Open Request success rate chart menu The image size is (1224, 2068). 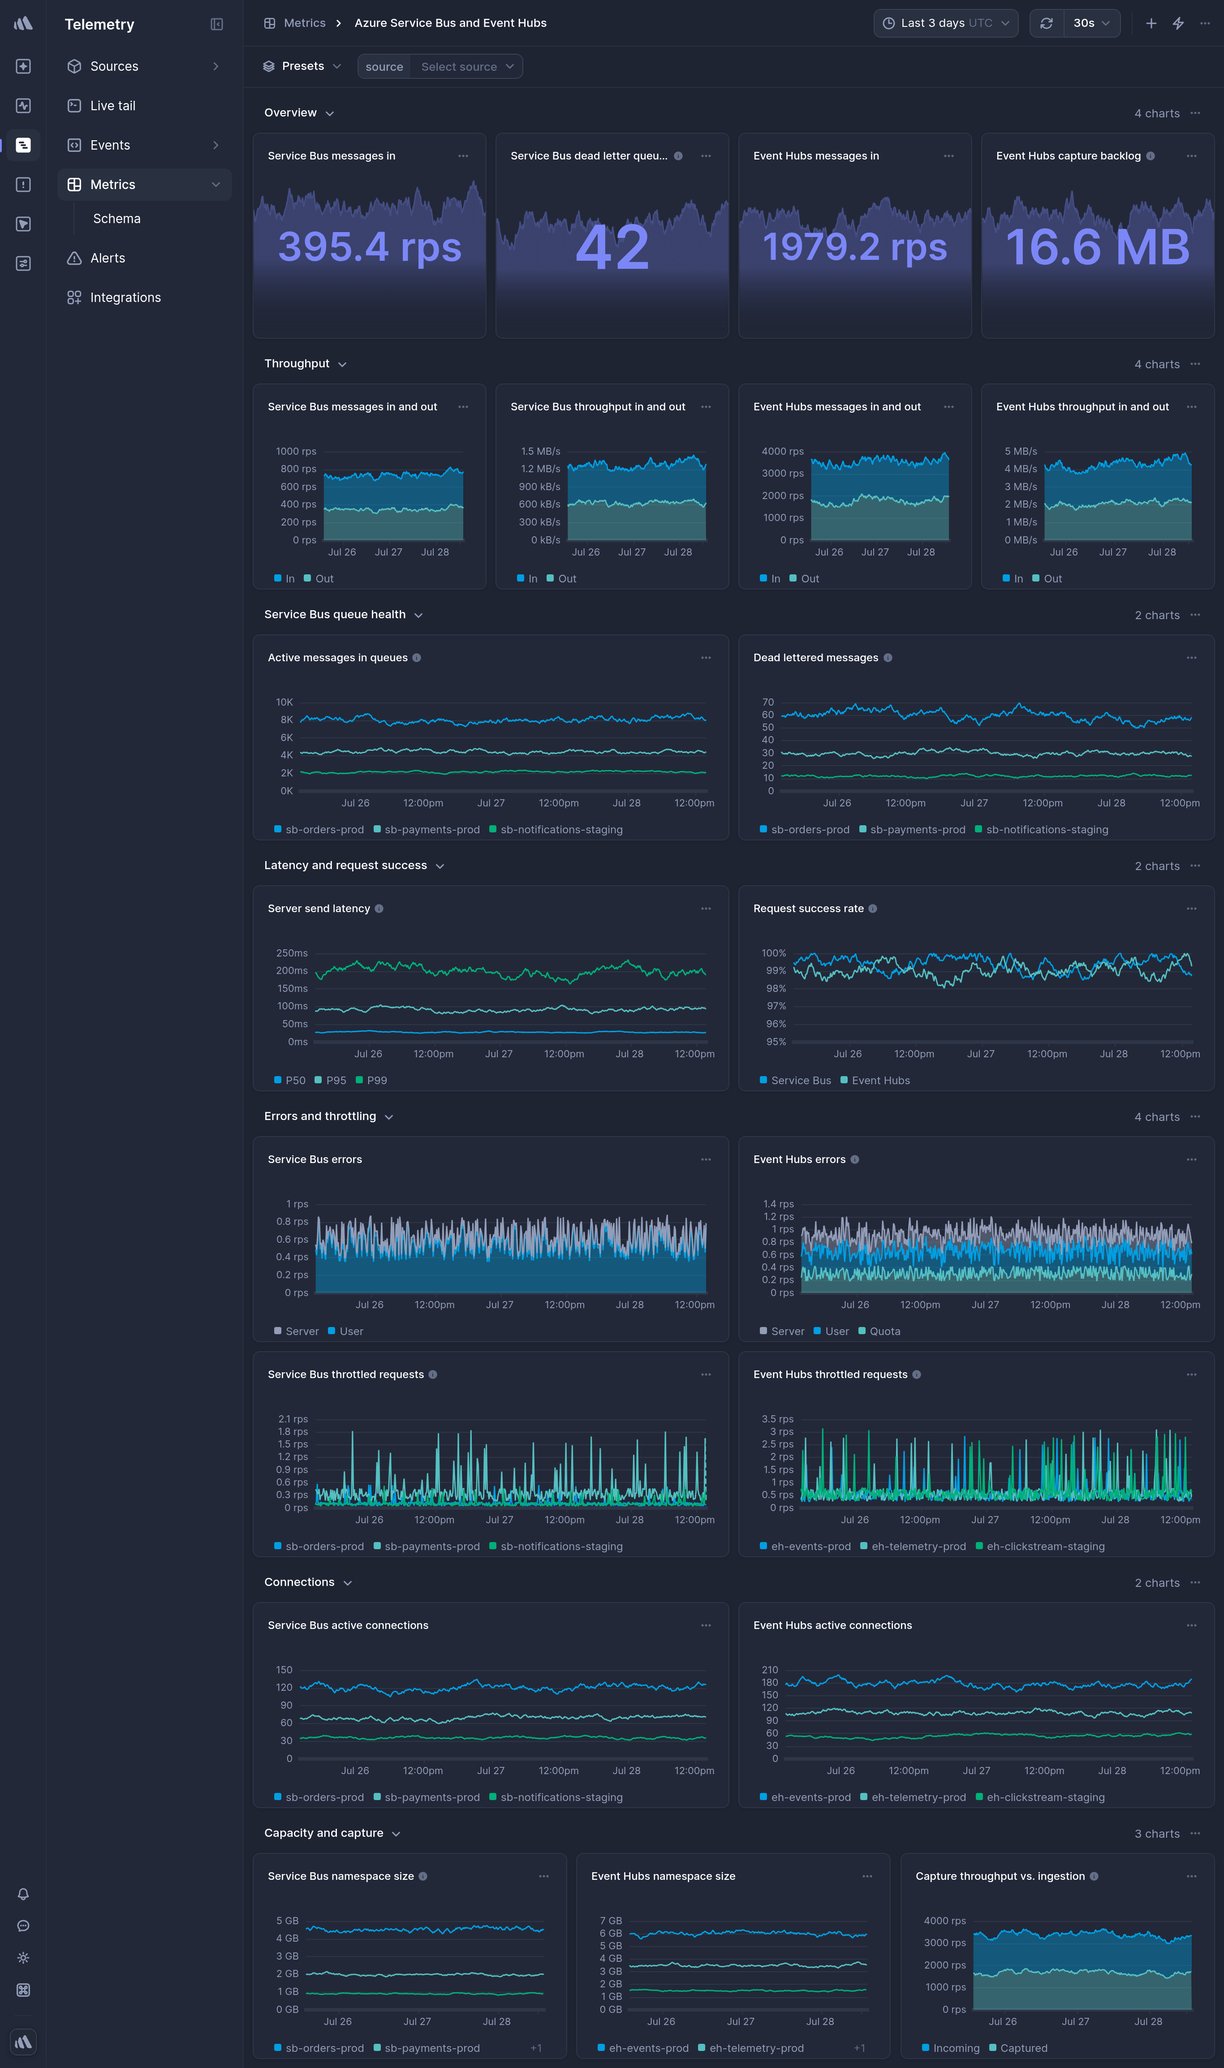click(x=1192, y=909)
